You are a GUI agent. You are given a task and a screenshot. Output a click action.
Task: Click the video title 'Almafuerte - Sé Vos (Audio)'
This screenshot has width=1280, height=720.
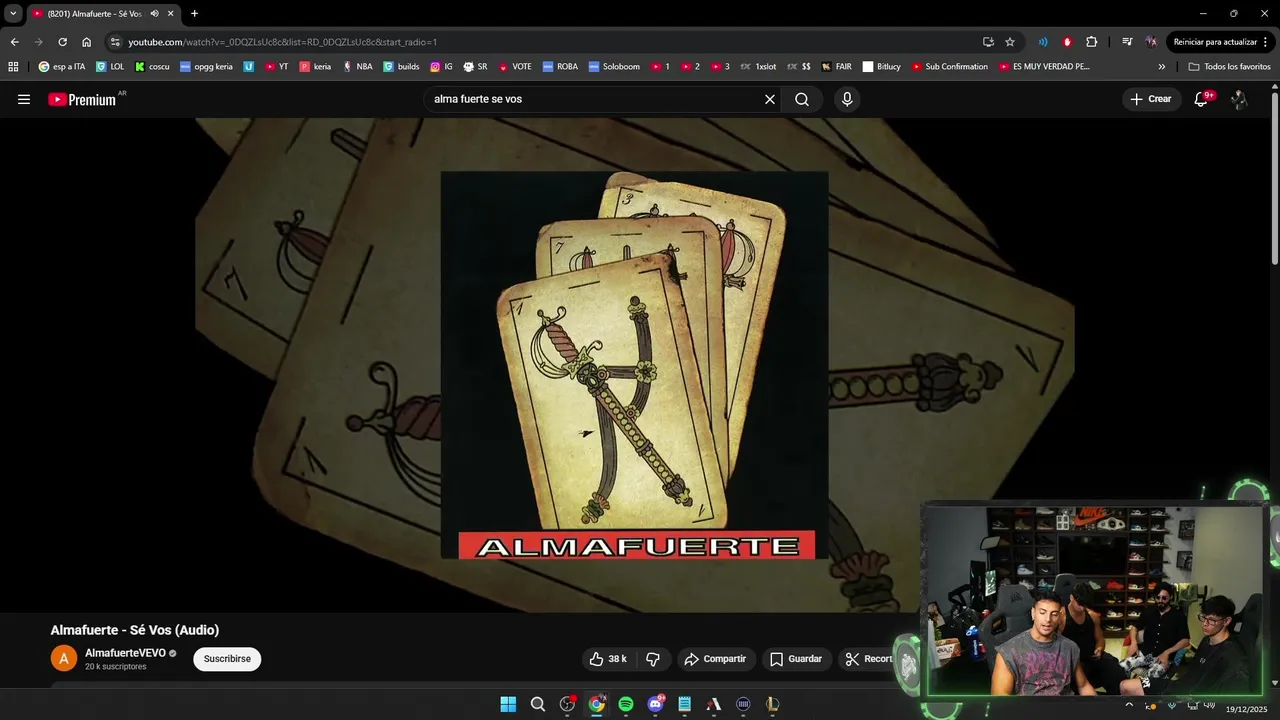[135, 630]
